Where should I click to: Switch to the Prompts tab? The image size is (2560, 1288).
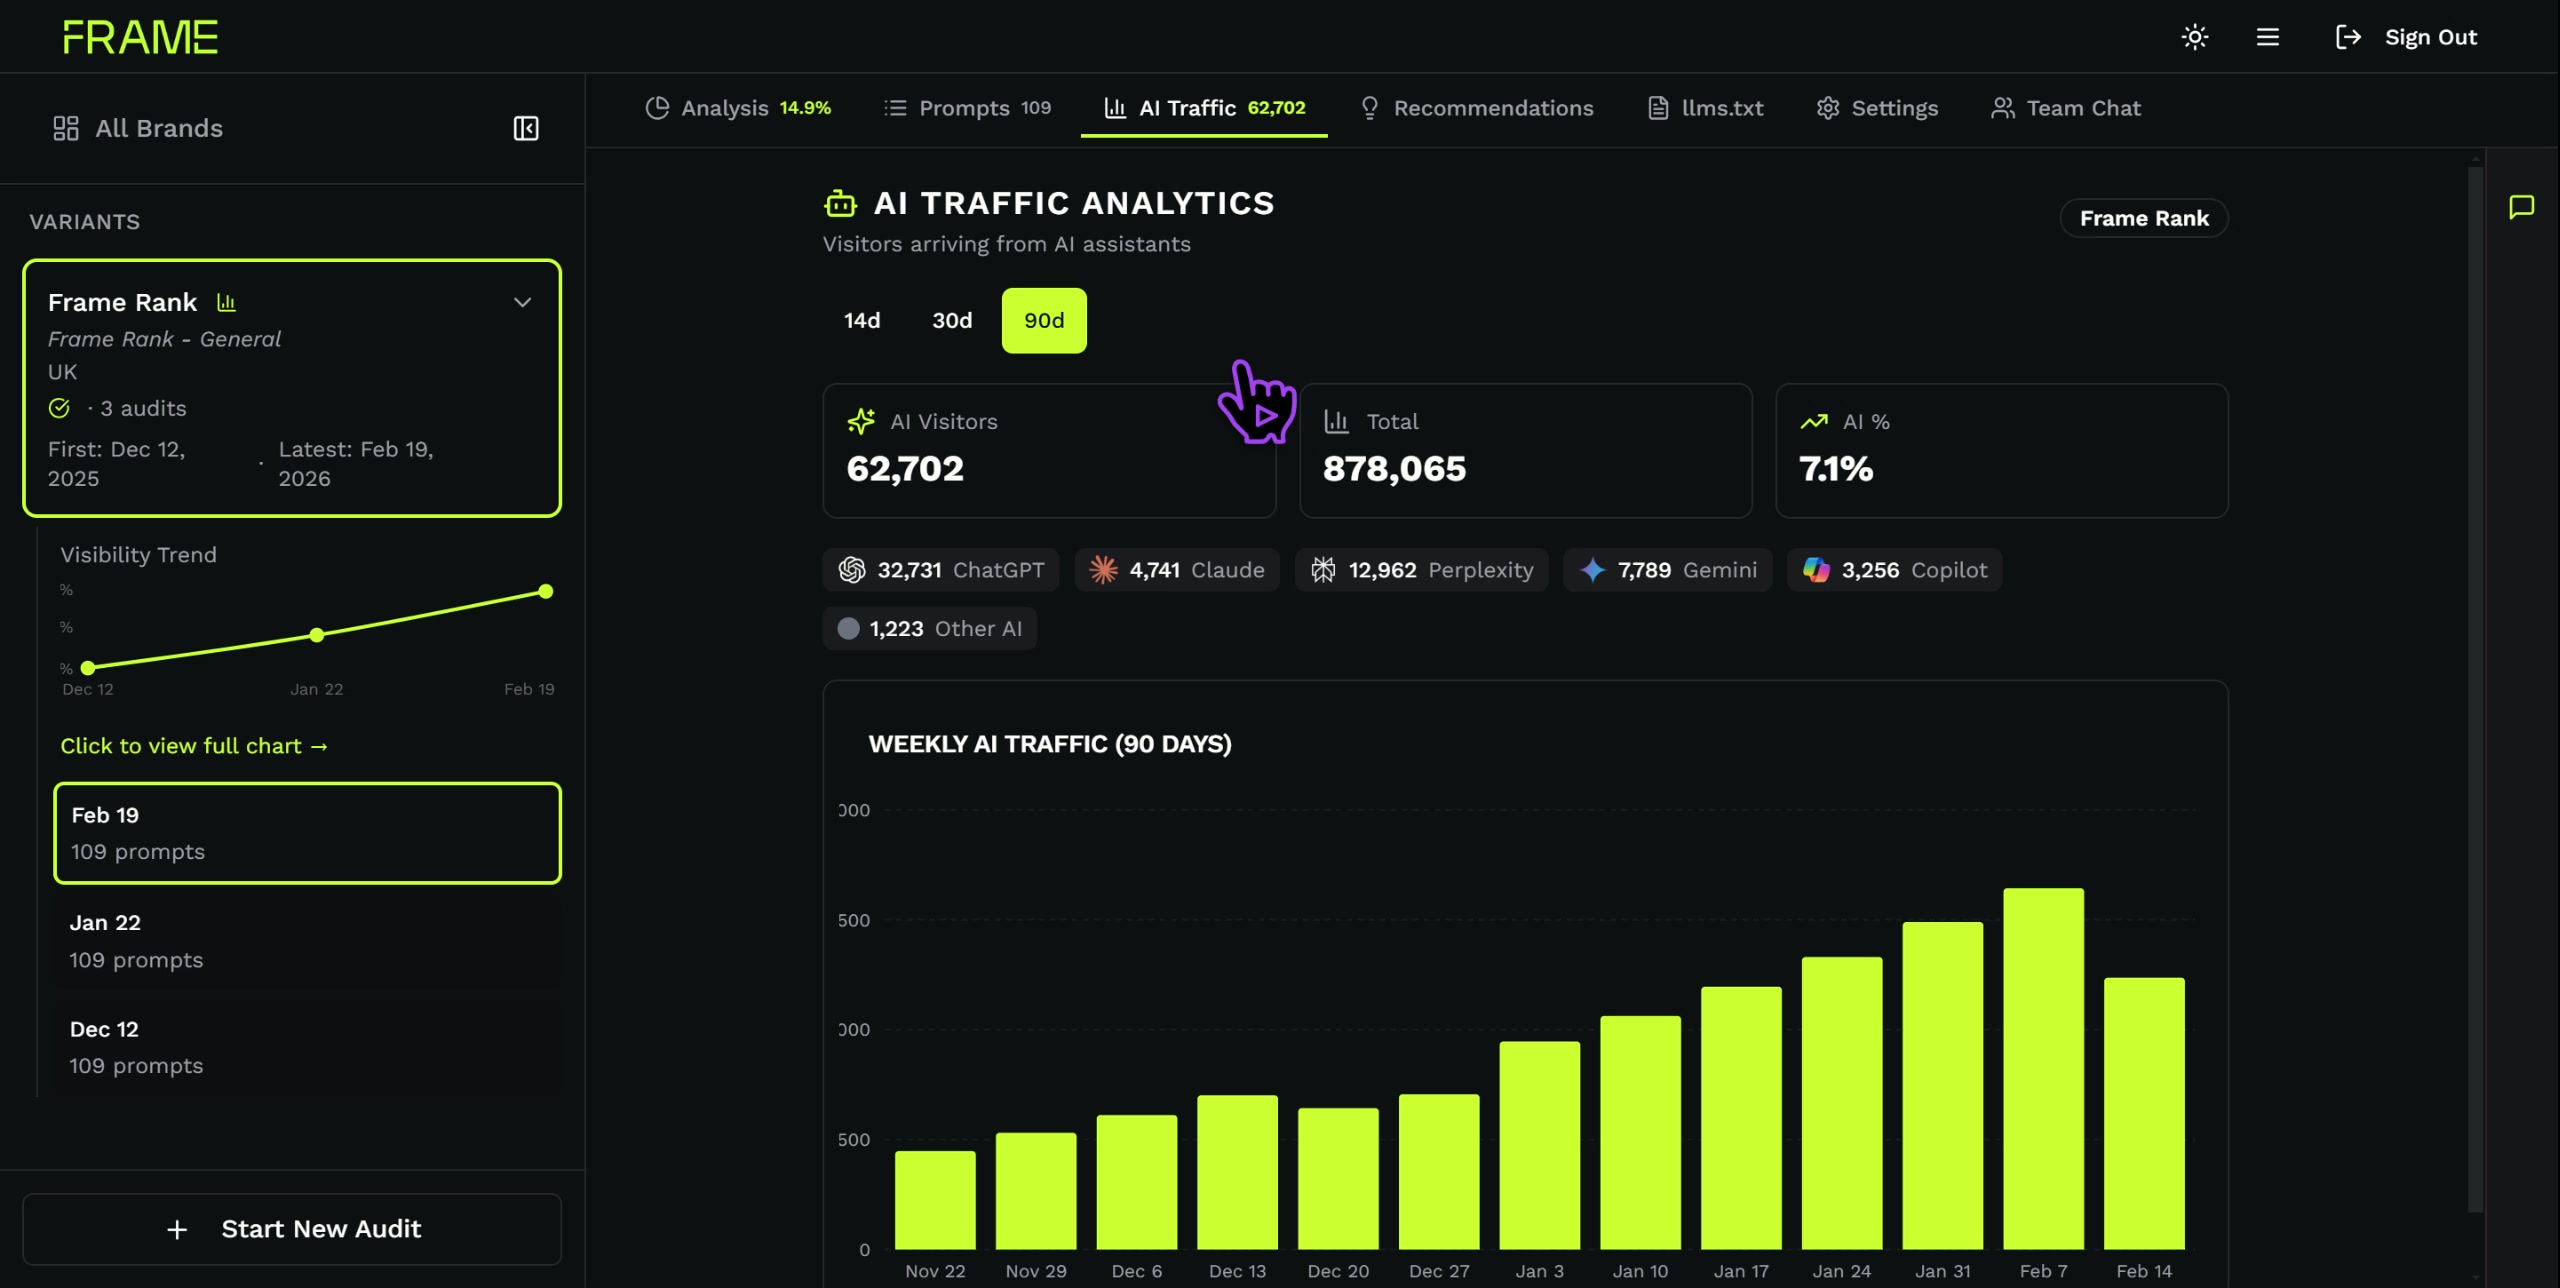click(x=967, y=108)
